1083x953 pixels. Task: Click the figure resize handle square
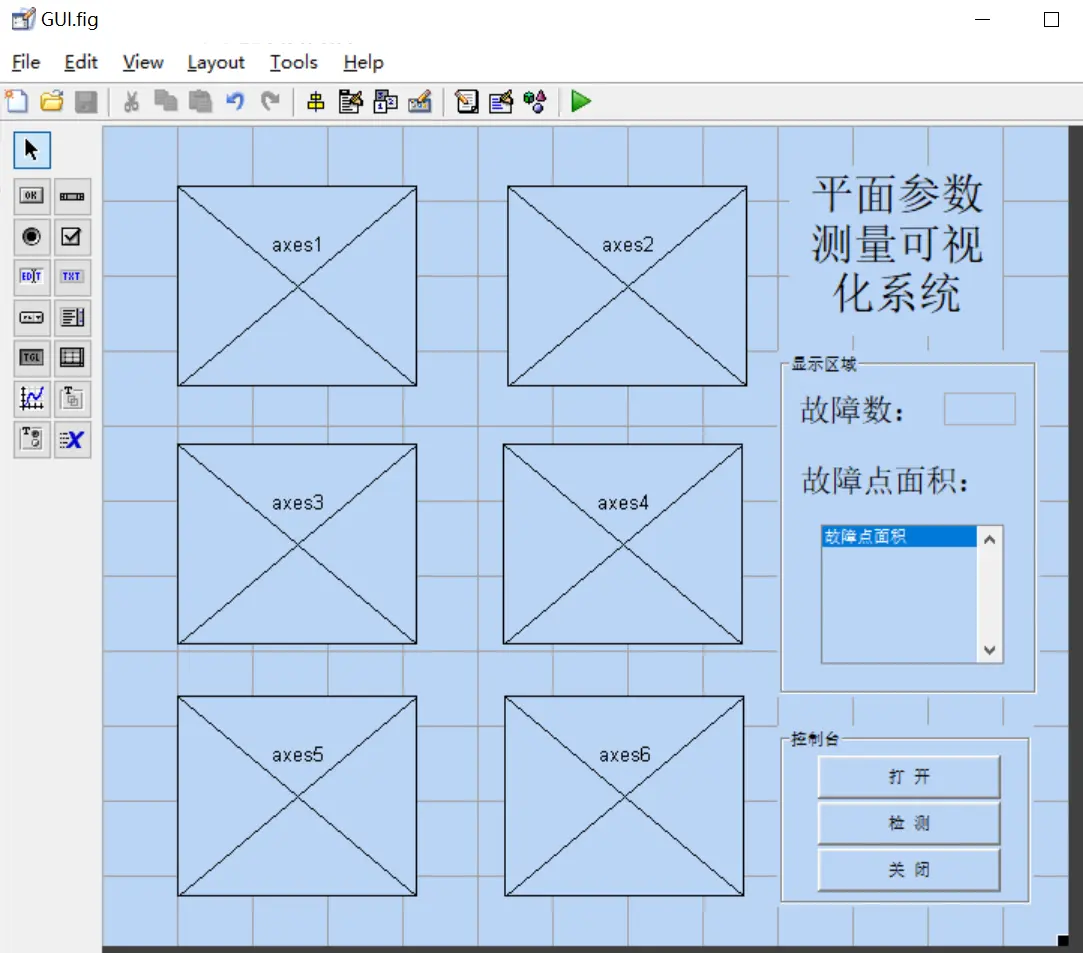point(1063,940)
